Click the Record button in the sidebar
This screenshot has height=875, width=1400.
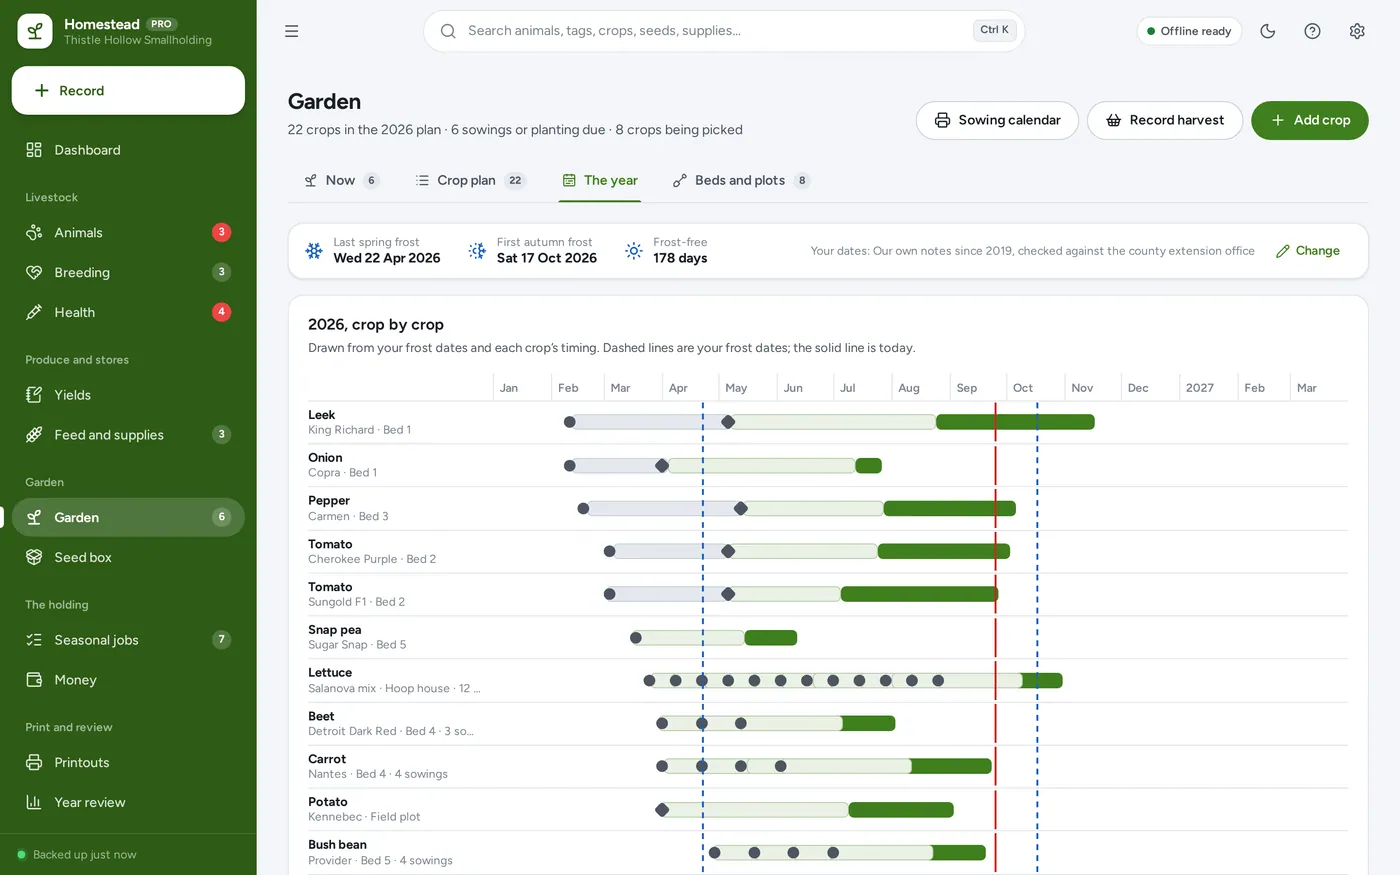128,91
